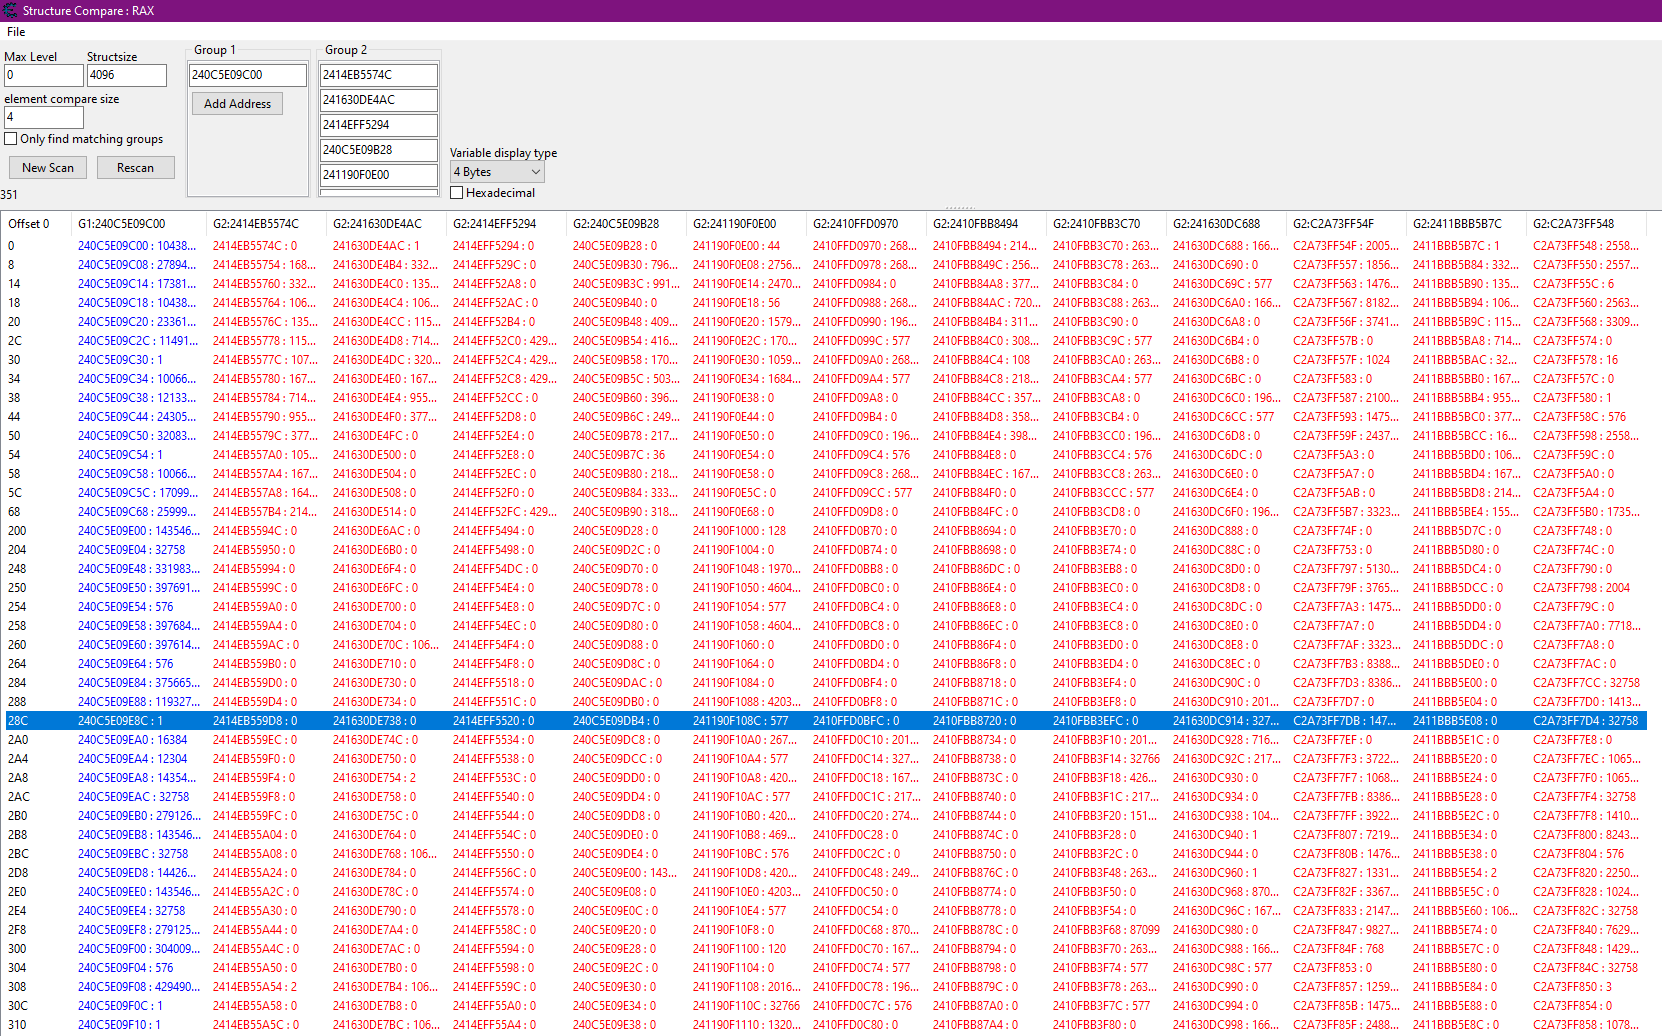Click cell 240C5E09EAC : 32758
The height and width of the screenshot is (1036, 1662).
(x=133, y=797)
